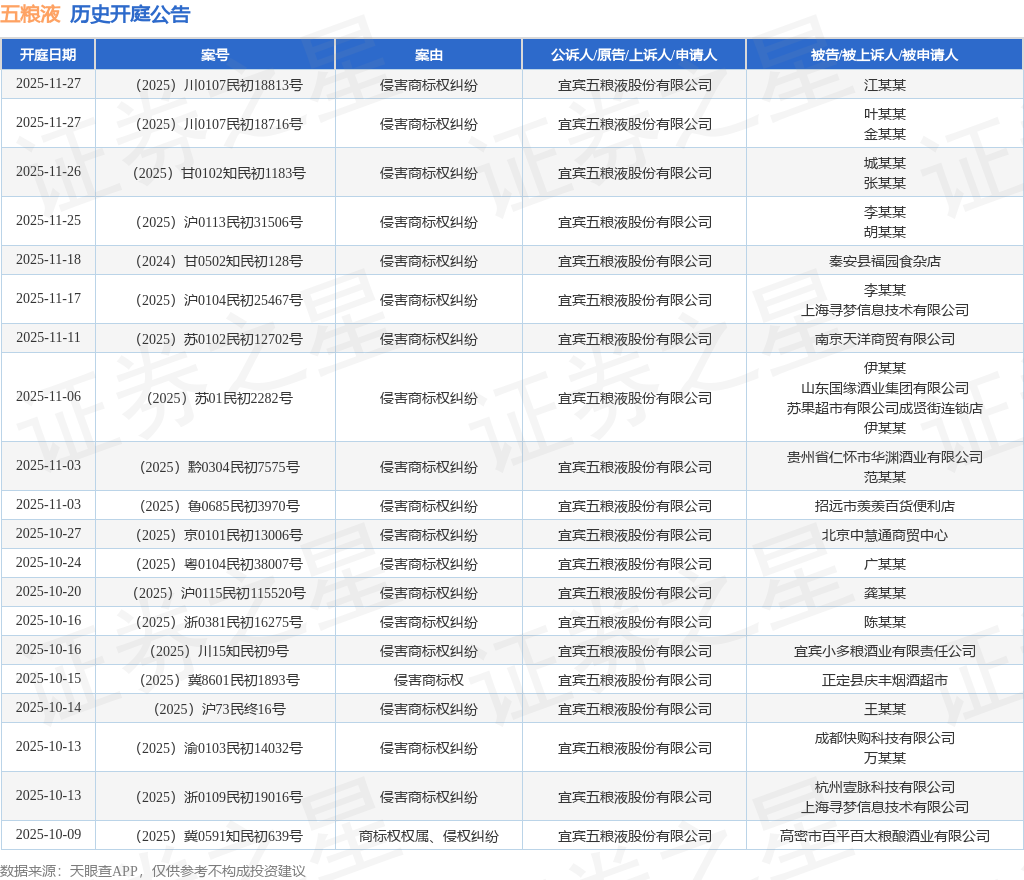The image size is (1024, 880).
Task: Click case number (2025)甘0102知民初1183号
Action: (x=219, y=173)
